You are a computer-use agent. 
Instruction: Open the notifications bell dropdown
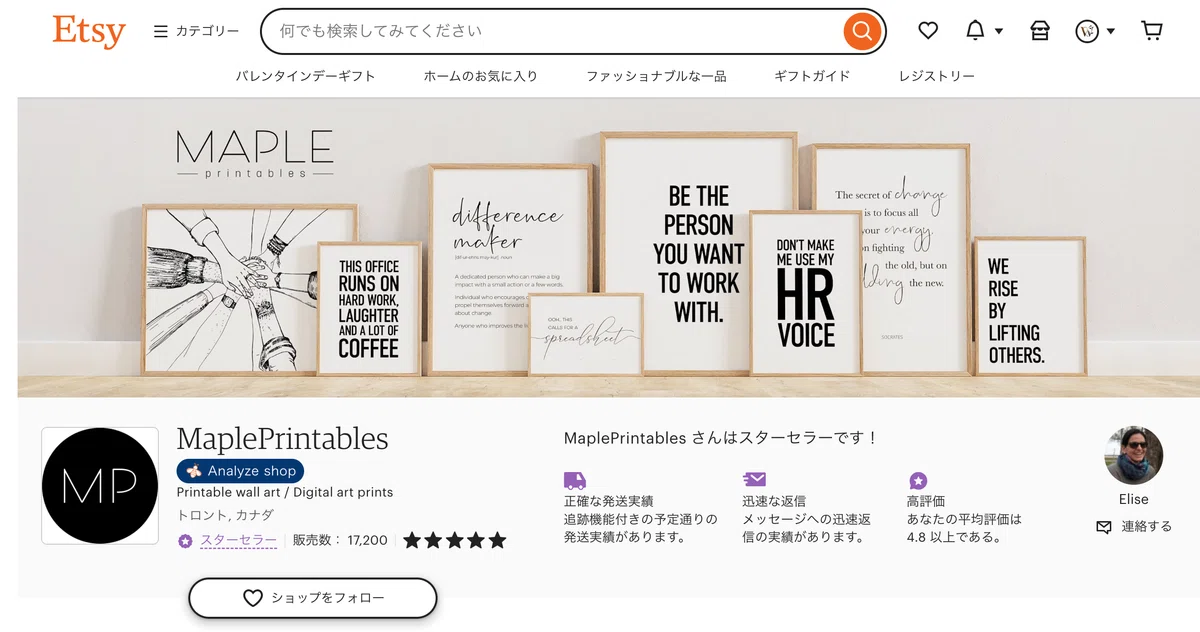(984, 31)
